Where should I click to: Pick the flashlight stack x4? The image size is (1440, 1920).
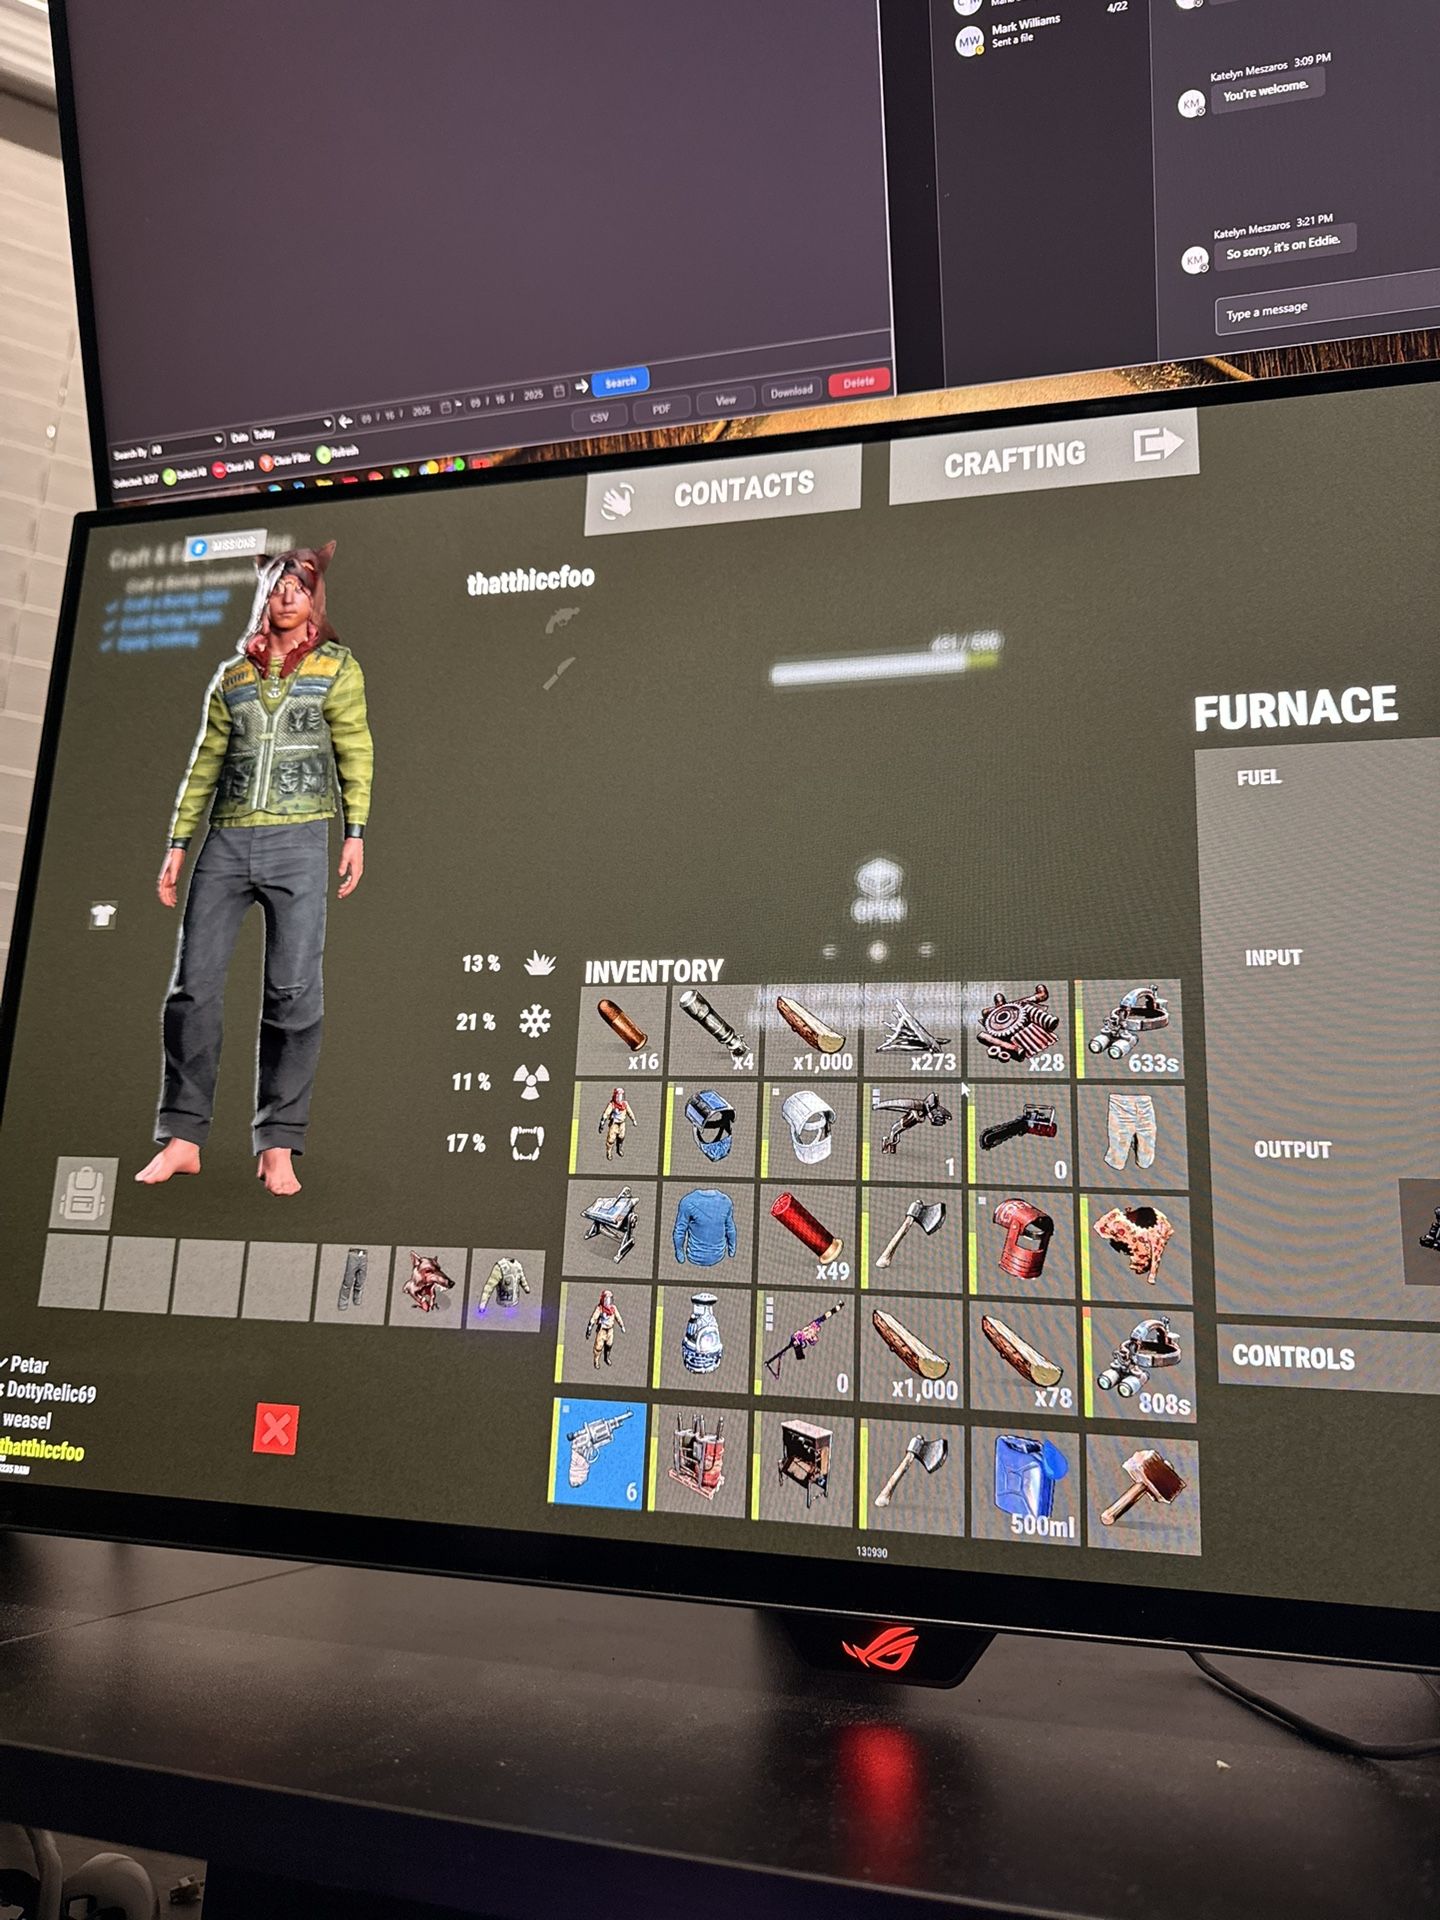pyautogui.click(x=712, y=1030)
